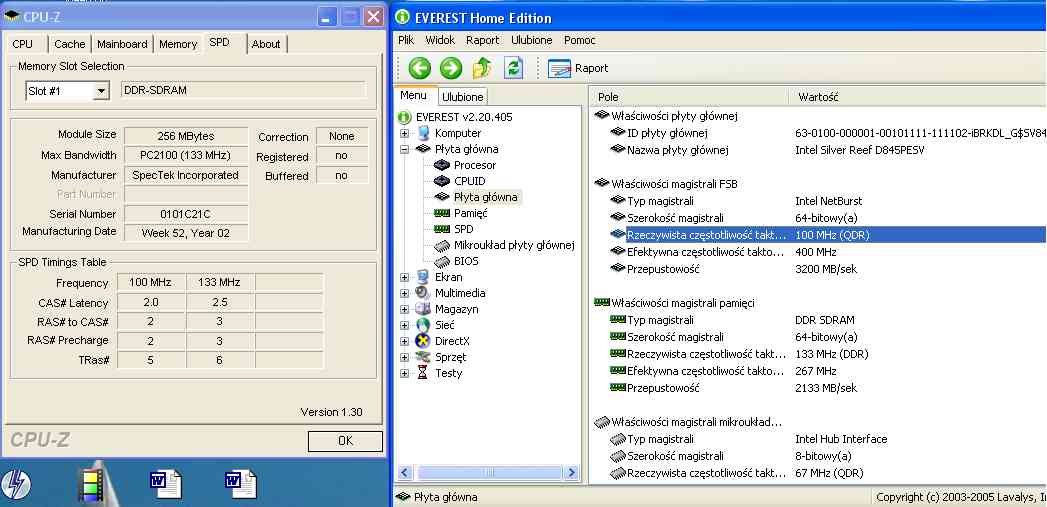Switch to the Ulubione panel tab

(463, 97)
